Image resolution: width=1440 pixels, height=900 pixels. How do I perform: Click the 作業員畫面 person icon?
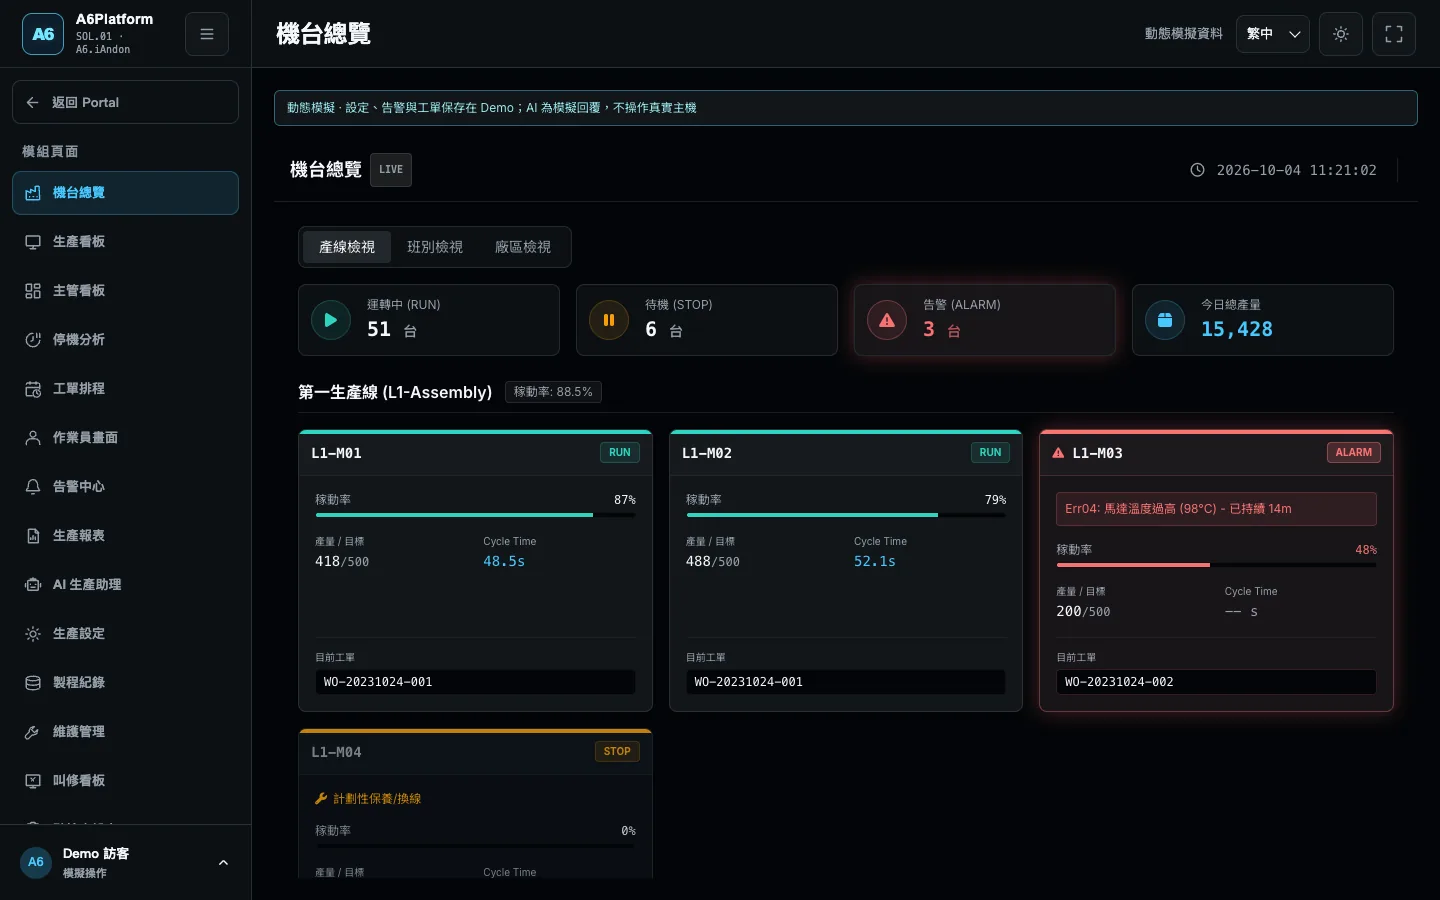tap(33, 438)
